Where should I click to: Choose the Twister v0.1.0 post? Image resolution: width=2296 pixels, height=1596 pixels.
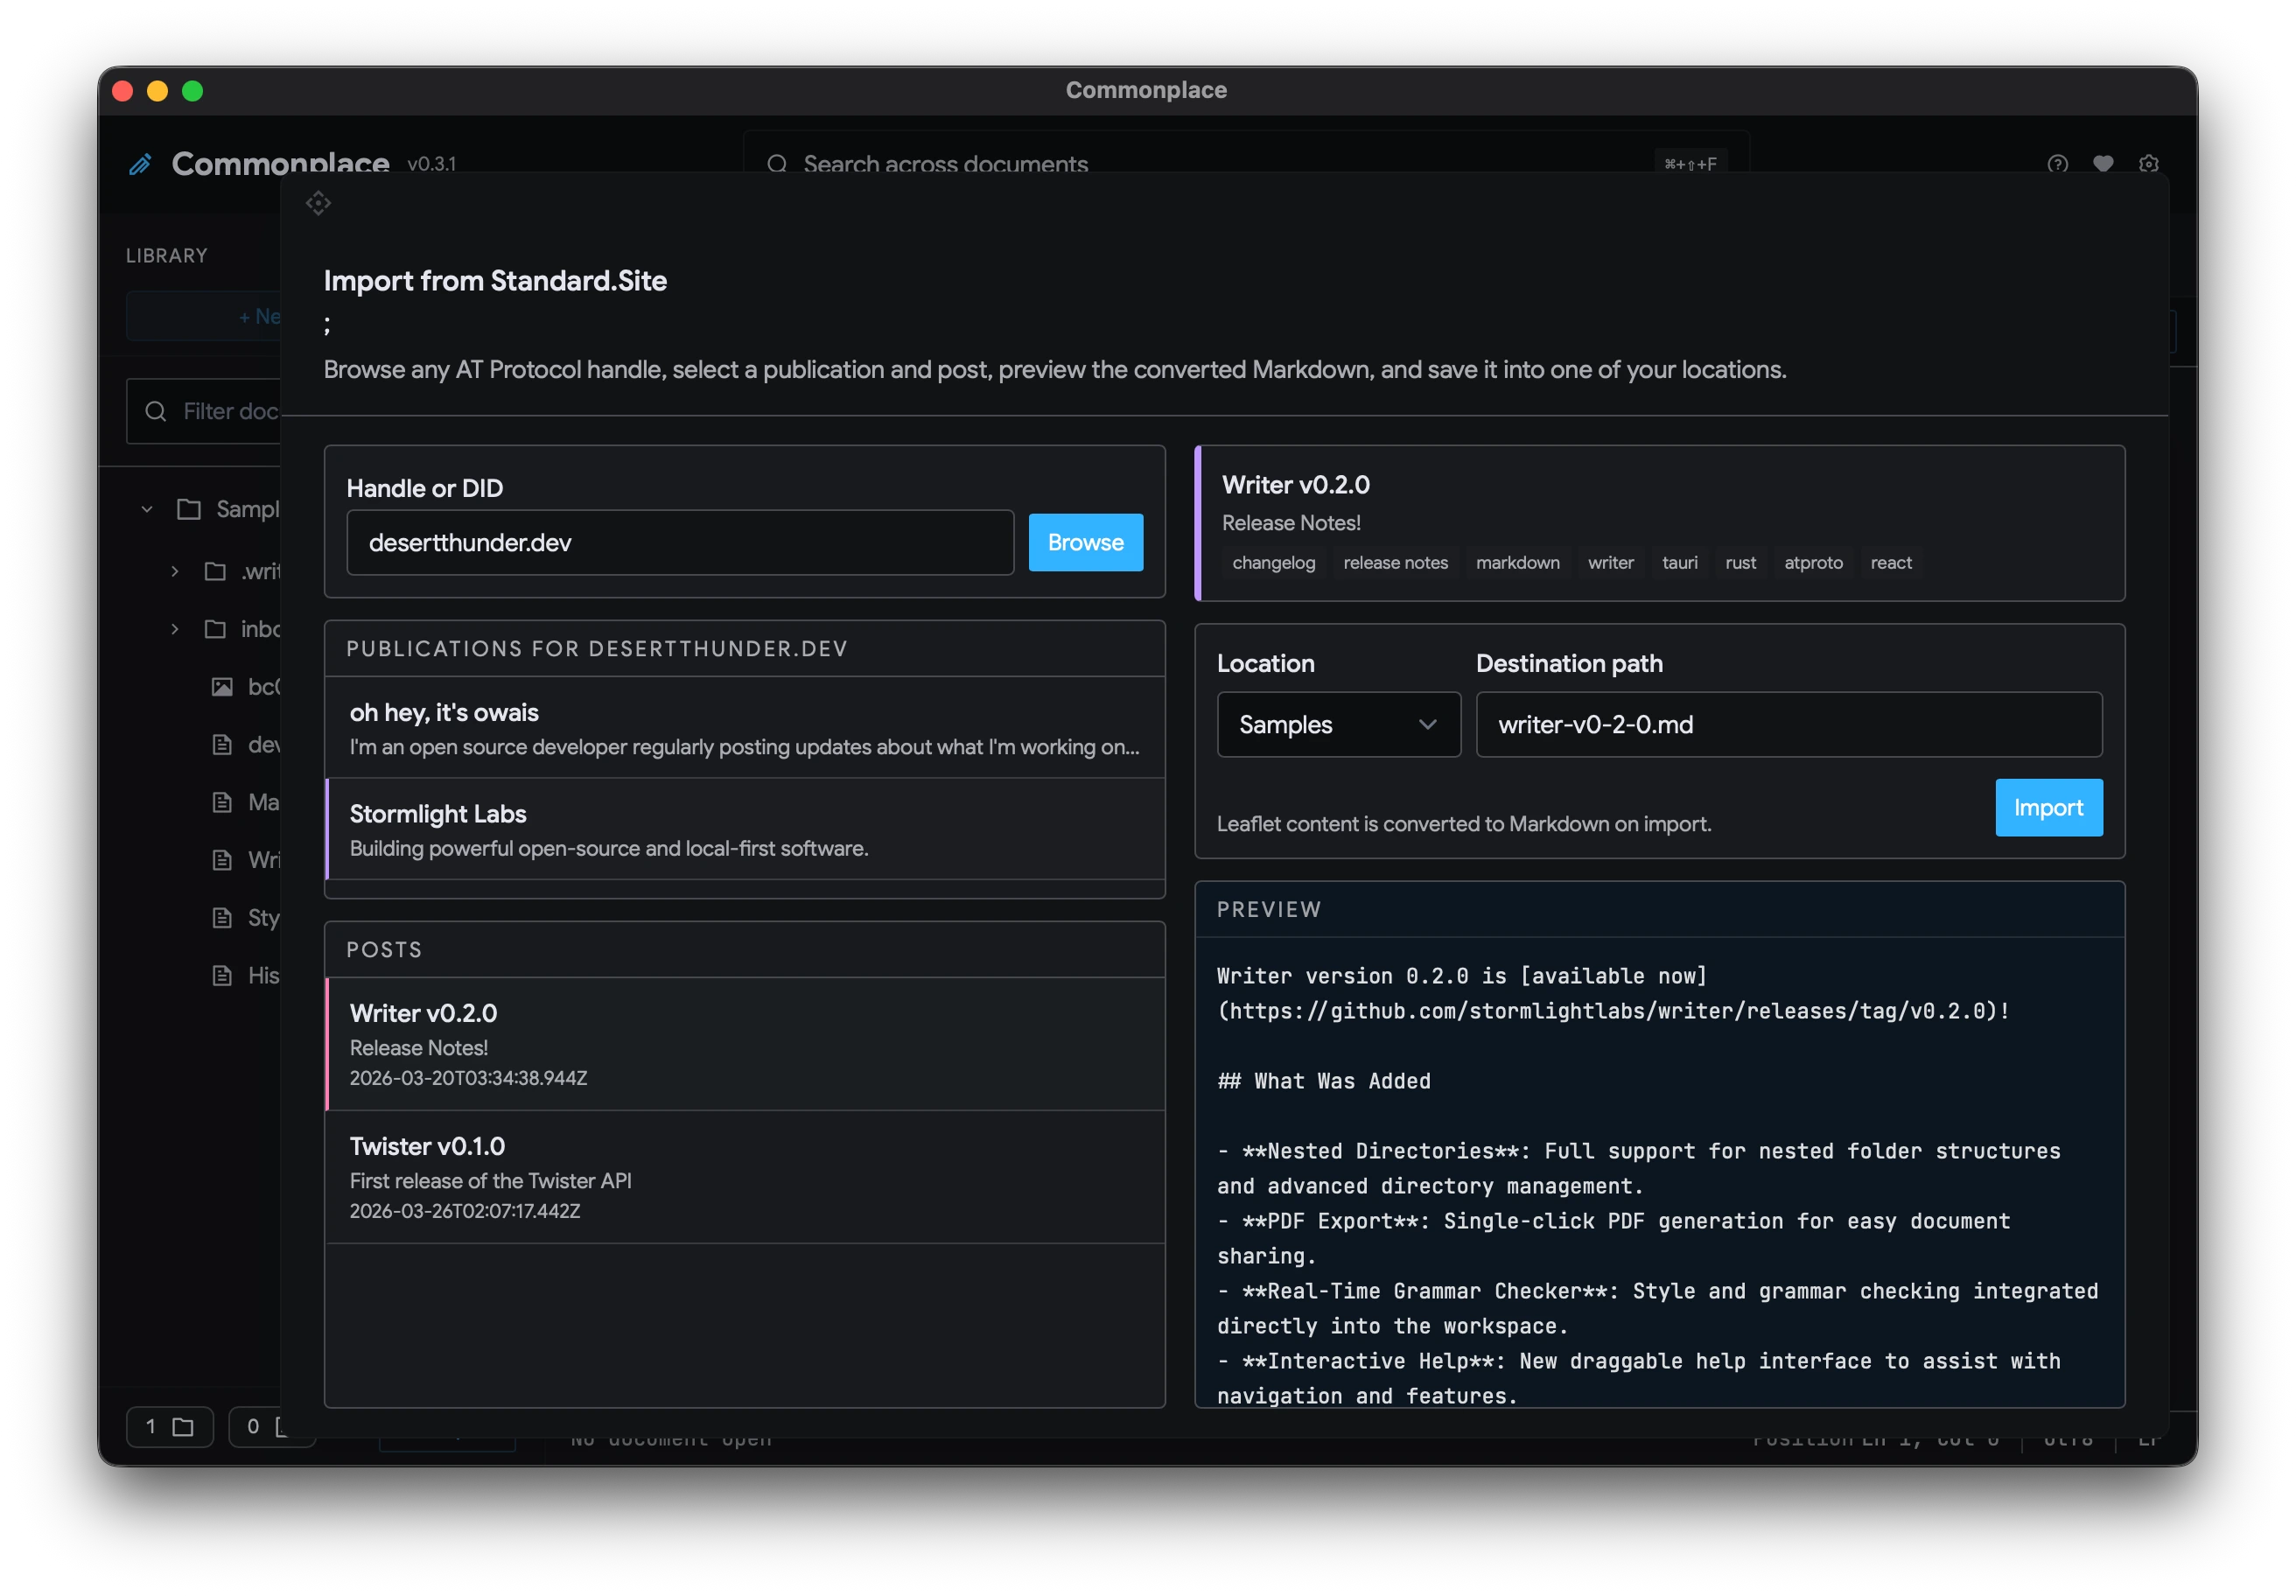tap(745, 1176)
